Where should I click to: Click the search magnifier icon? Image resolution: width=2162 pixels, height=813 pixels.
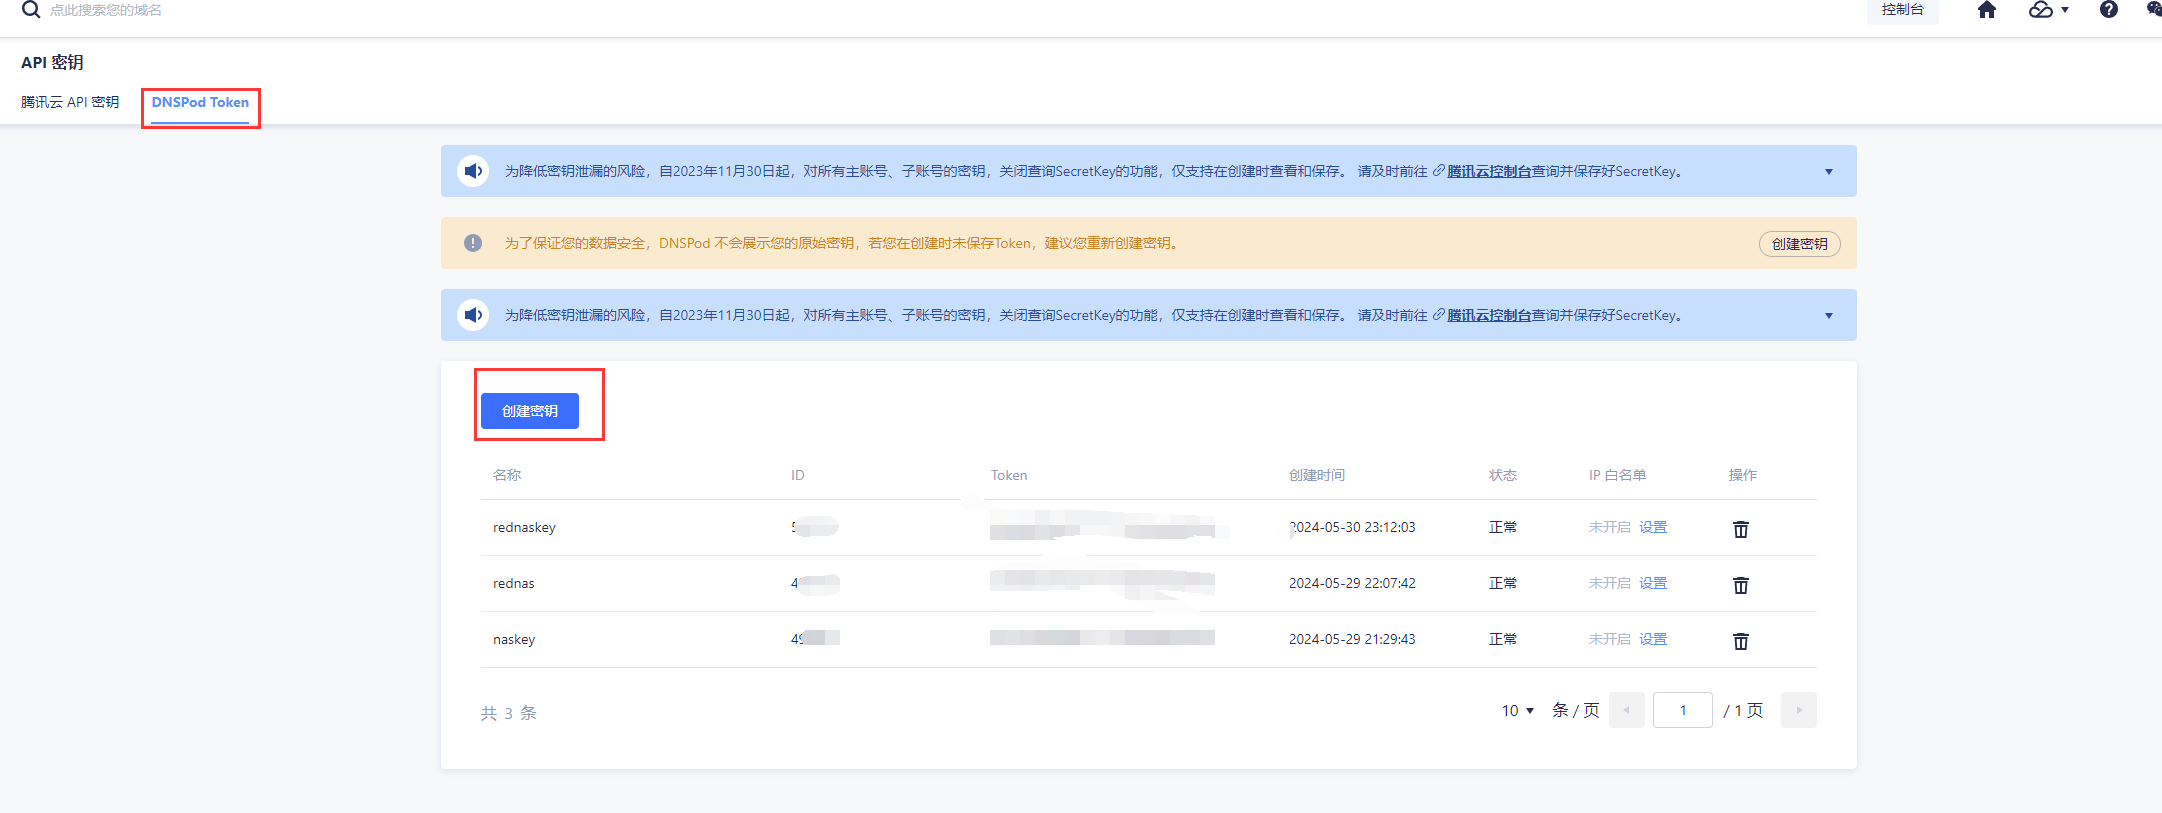coord(31,10)
